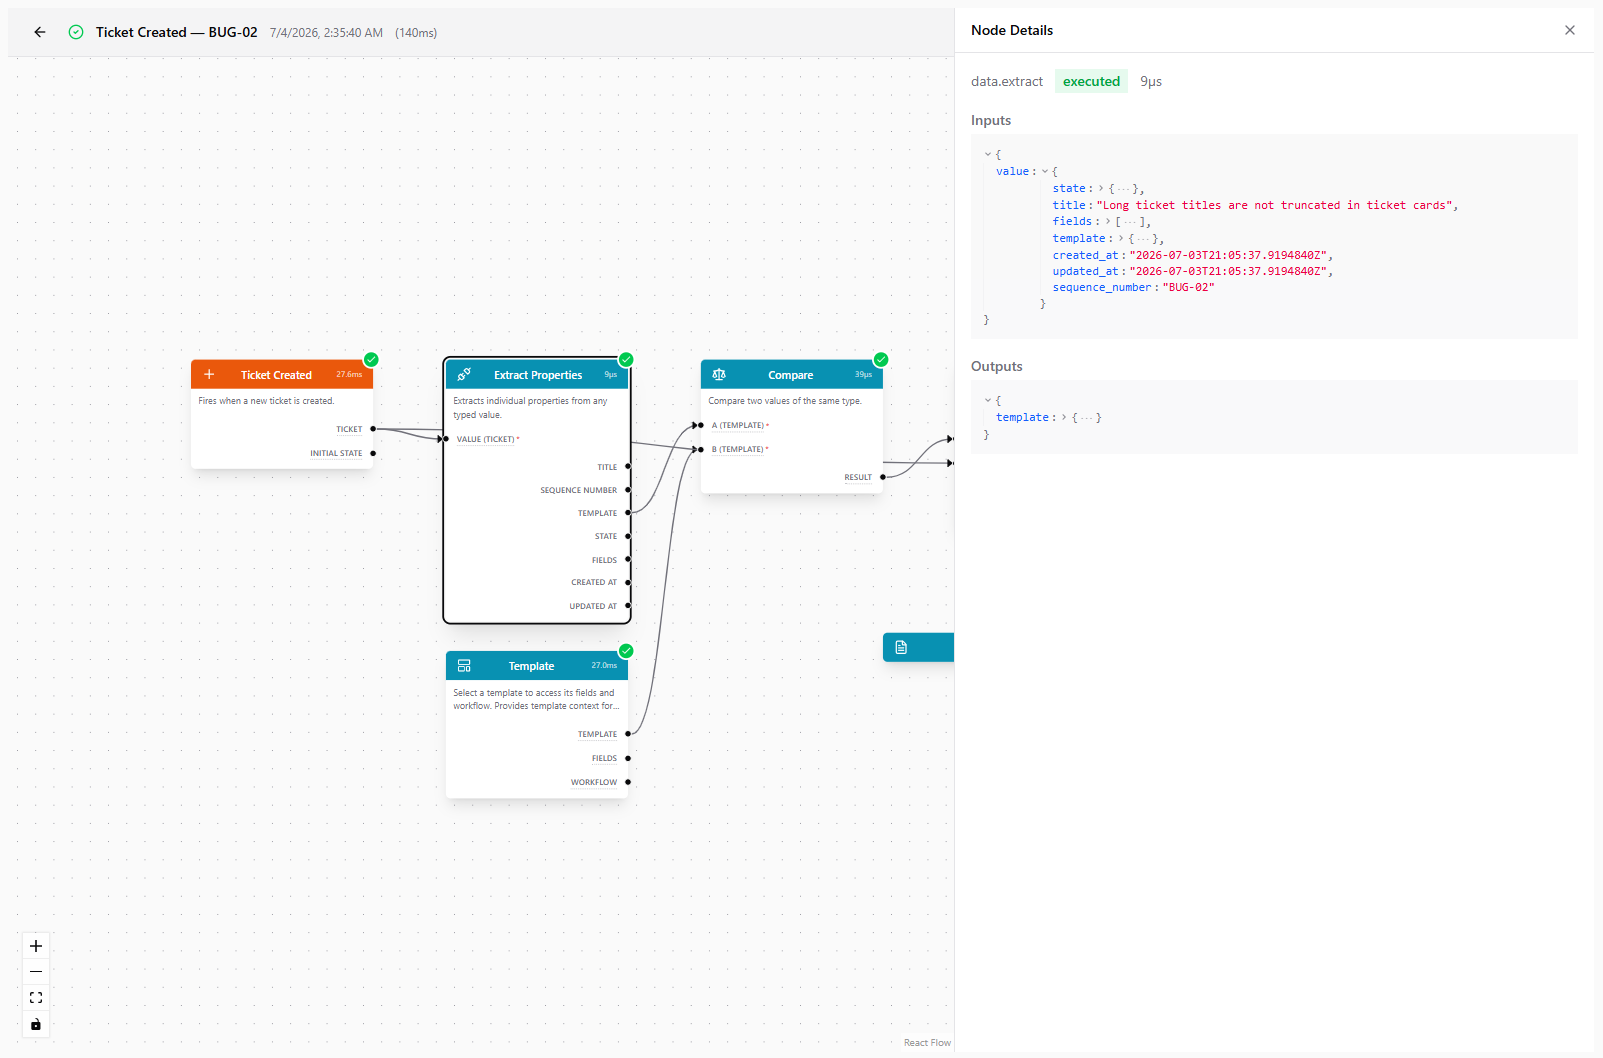
Task: Click the UPDATED AT output handle
Action: [x=628, y=606]
